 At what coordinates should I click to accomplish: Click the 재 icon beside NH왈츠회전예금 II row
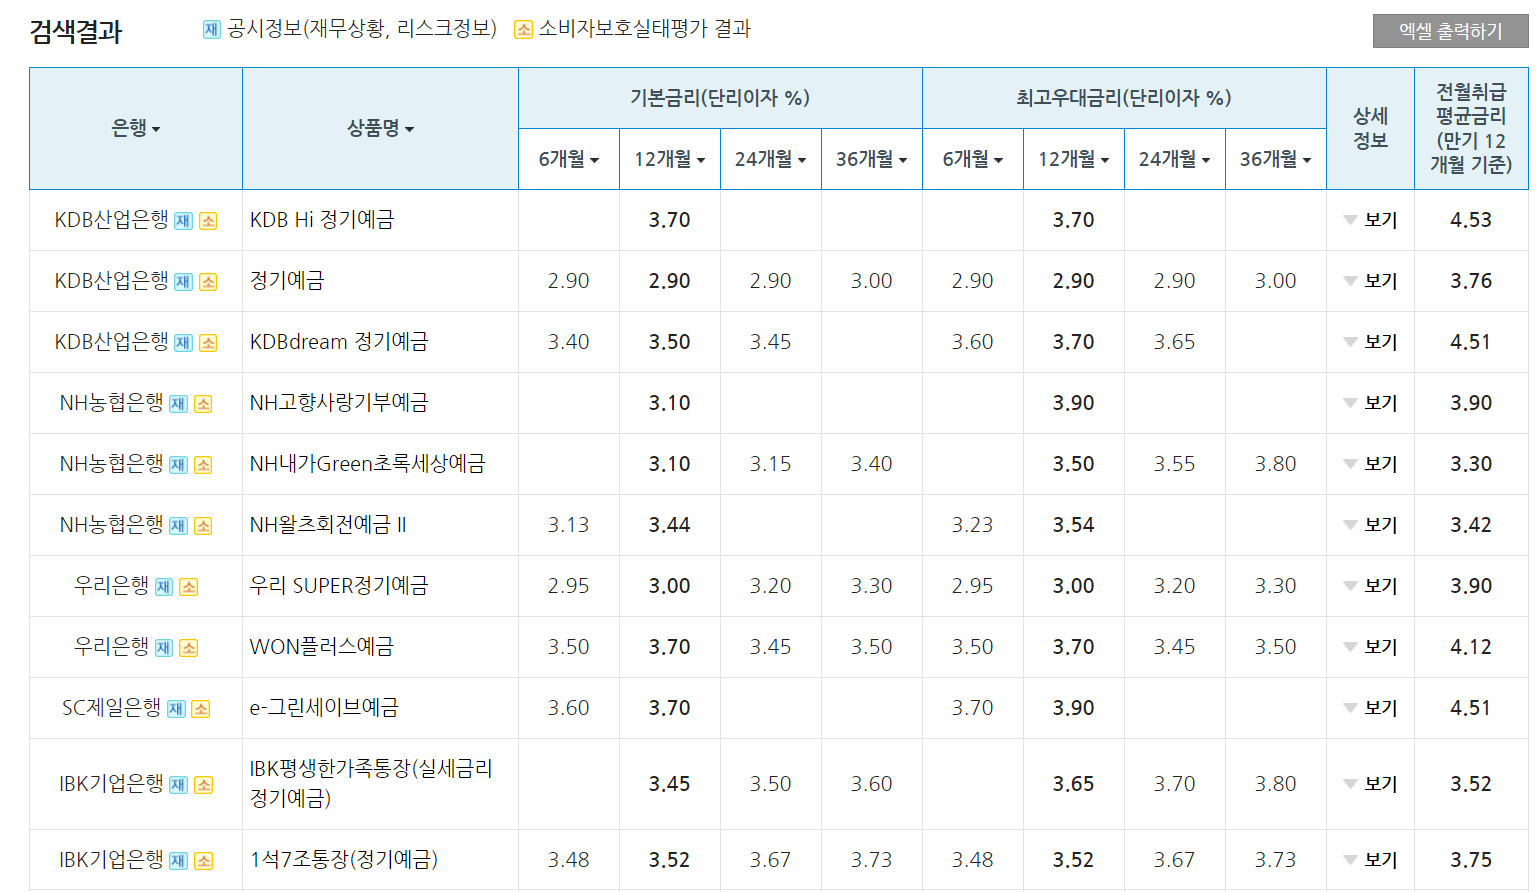tap(176, 524)
